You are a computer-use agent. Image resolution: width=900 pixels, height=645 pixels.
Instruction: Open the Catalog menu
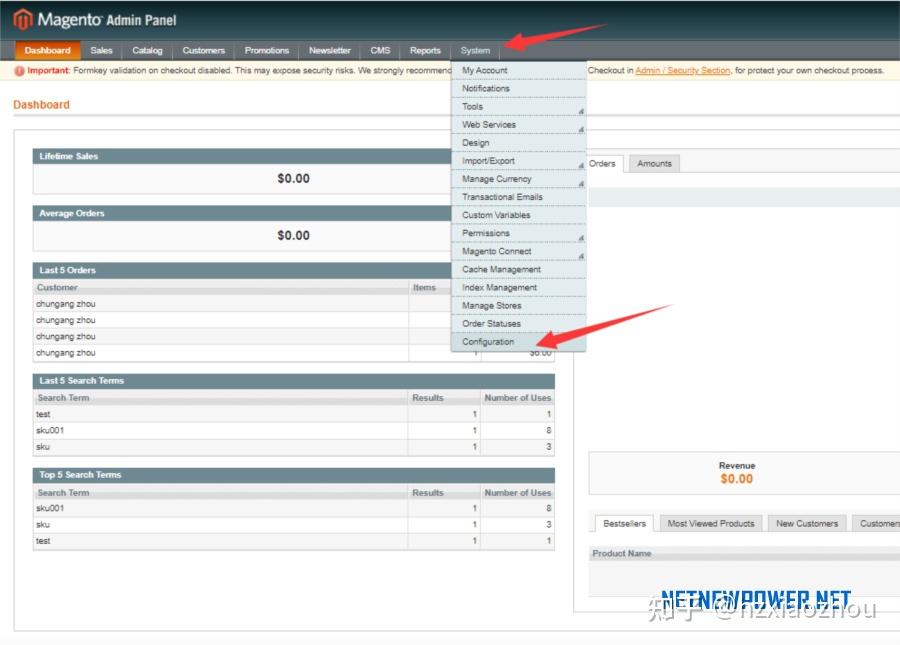coord(147,50)
